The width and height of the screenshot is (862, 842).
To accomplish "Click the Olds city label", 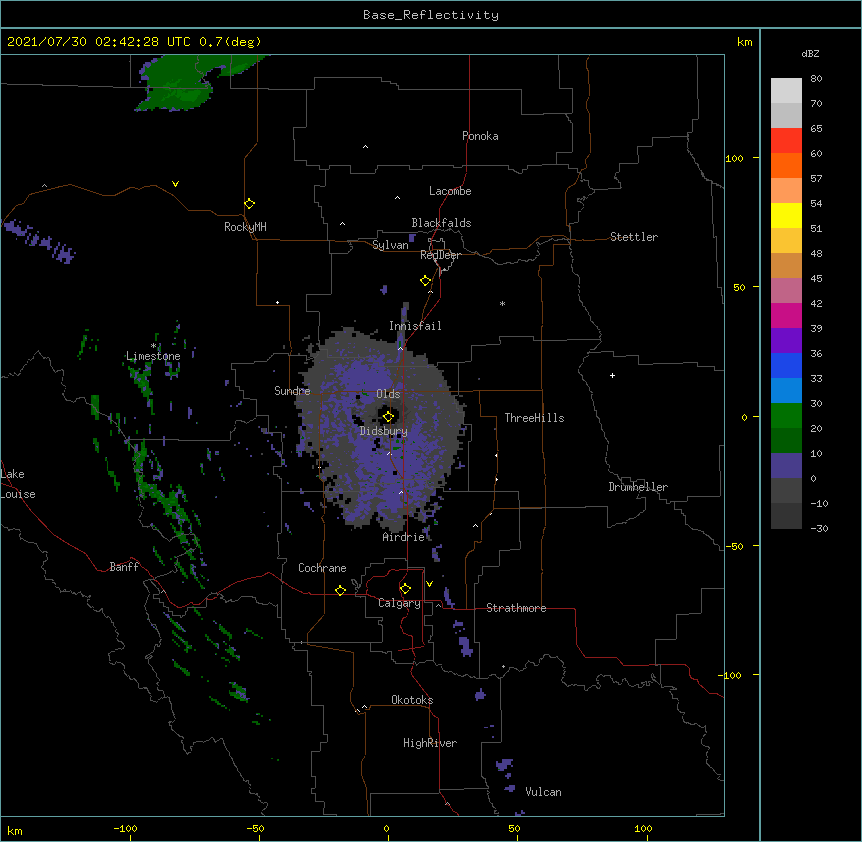I will [388, 394].
